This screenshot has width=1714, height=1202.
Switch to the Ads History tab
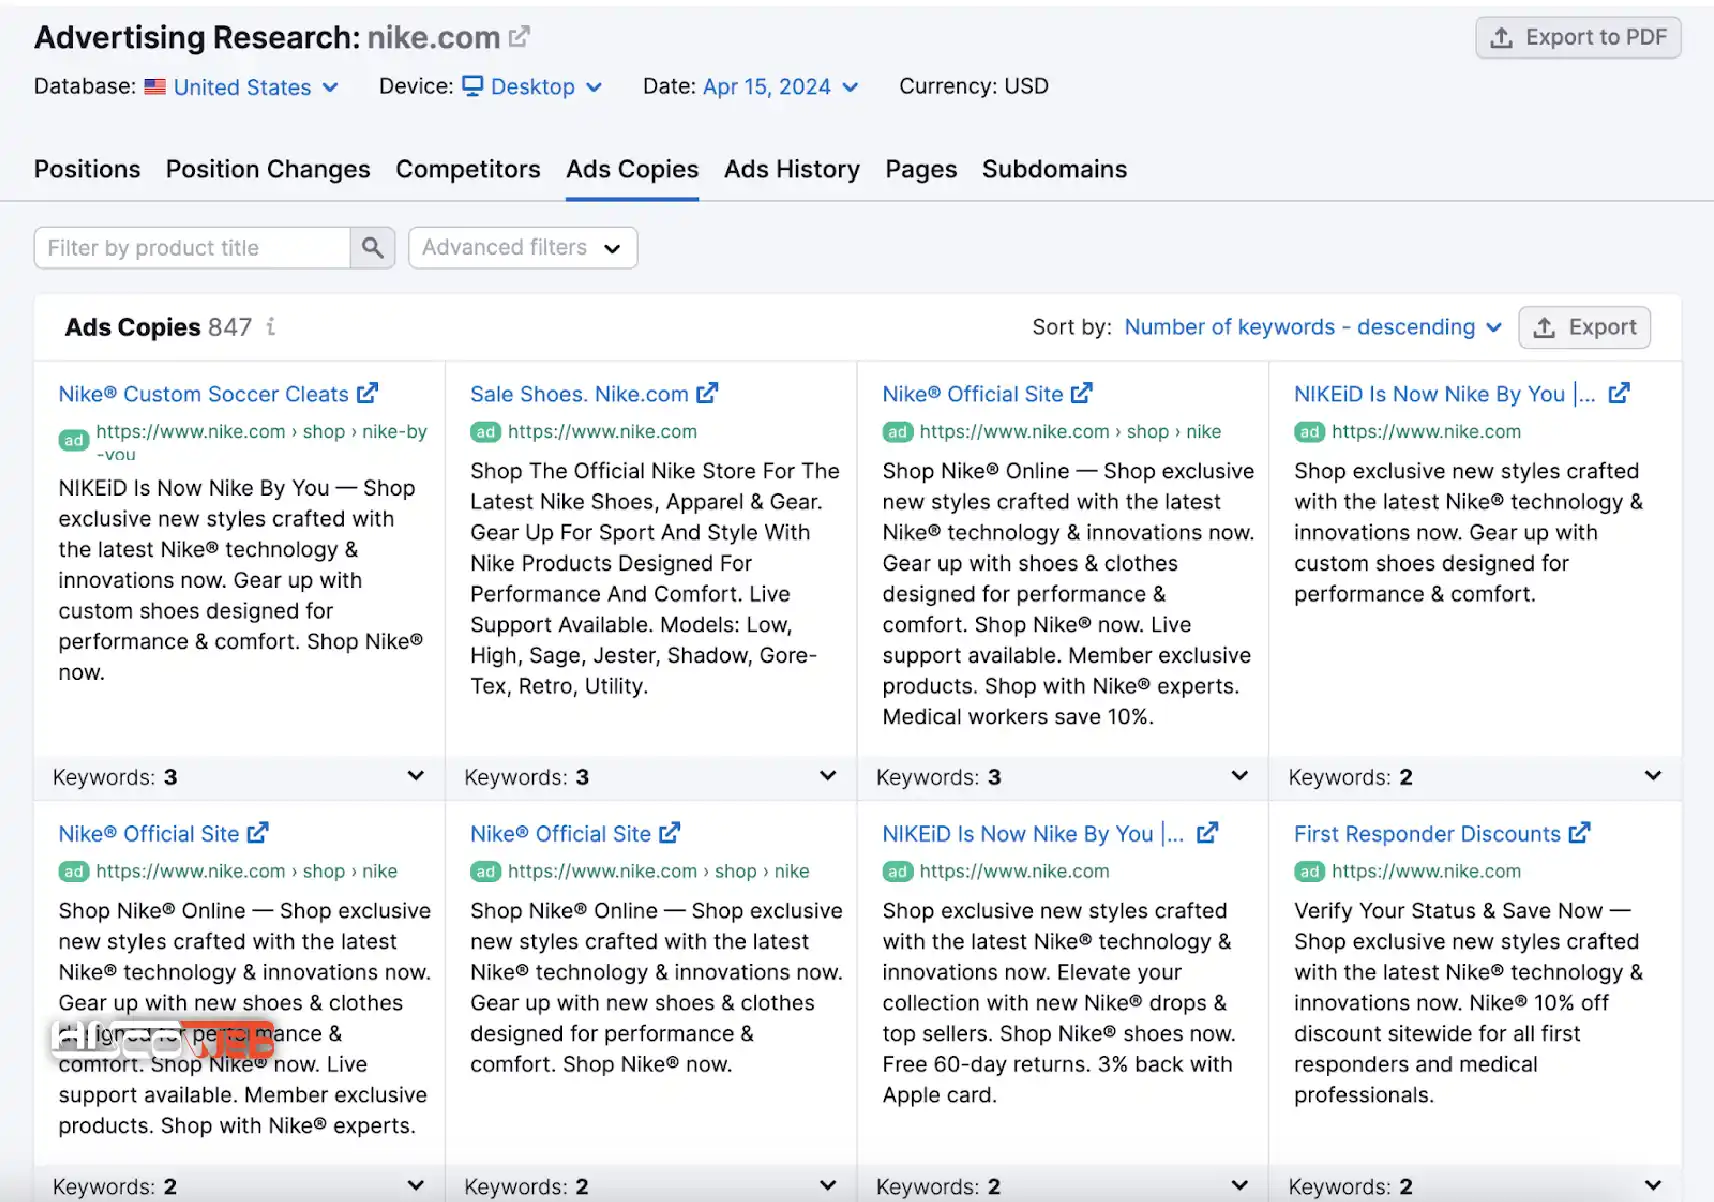pyautogui.click(x=792, y=169)
